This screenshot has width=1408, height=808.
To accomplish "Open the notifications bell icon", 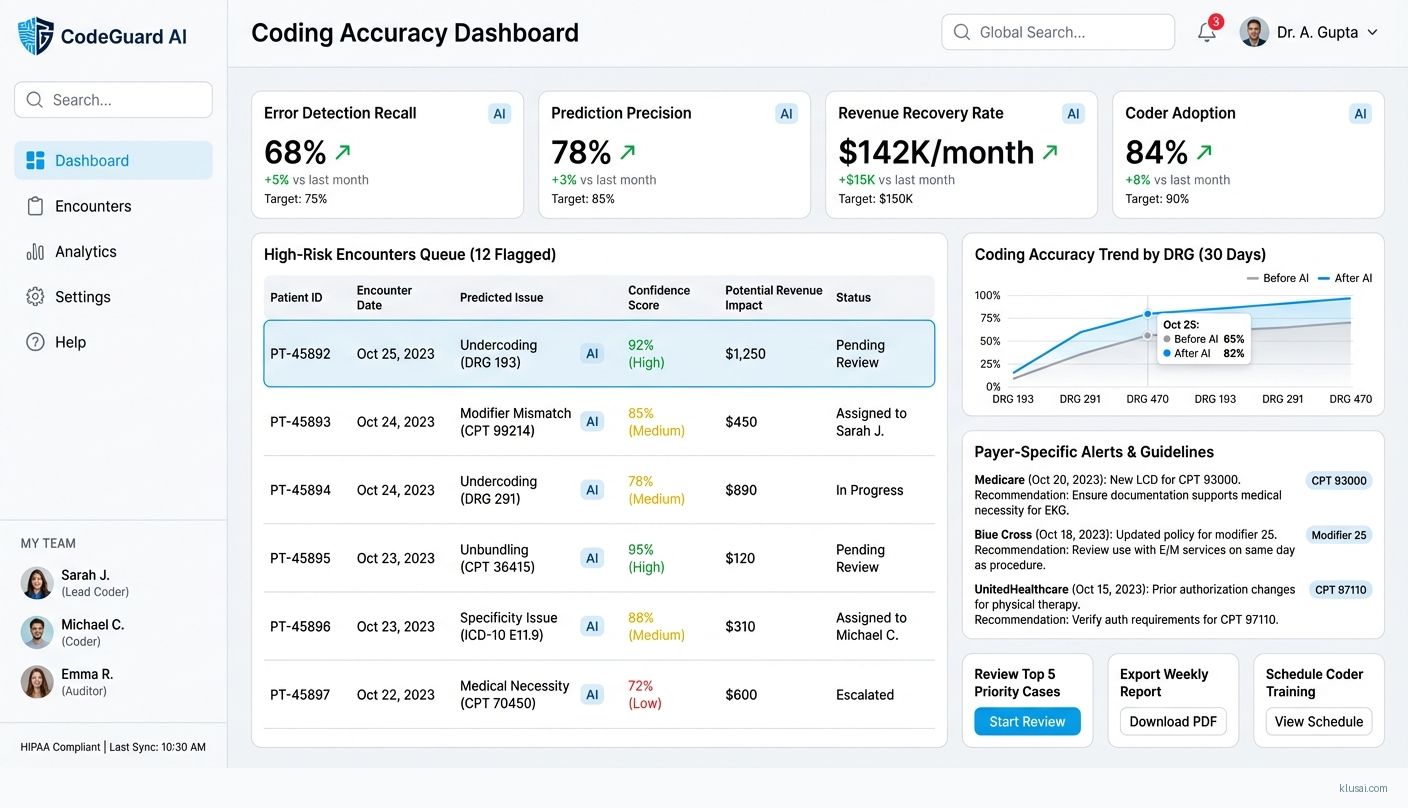I will click(1207, 32).
